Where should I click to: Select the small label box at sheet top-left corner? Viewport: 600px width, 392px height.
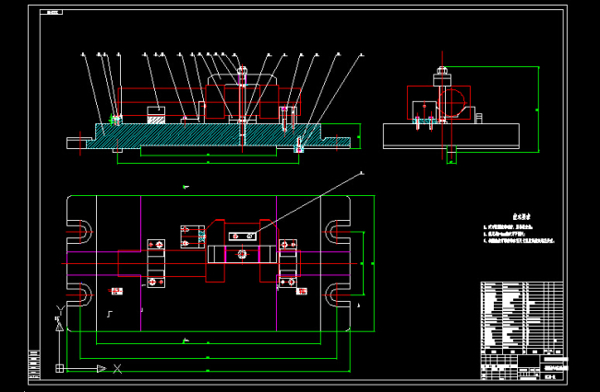pos(51,12)
